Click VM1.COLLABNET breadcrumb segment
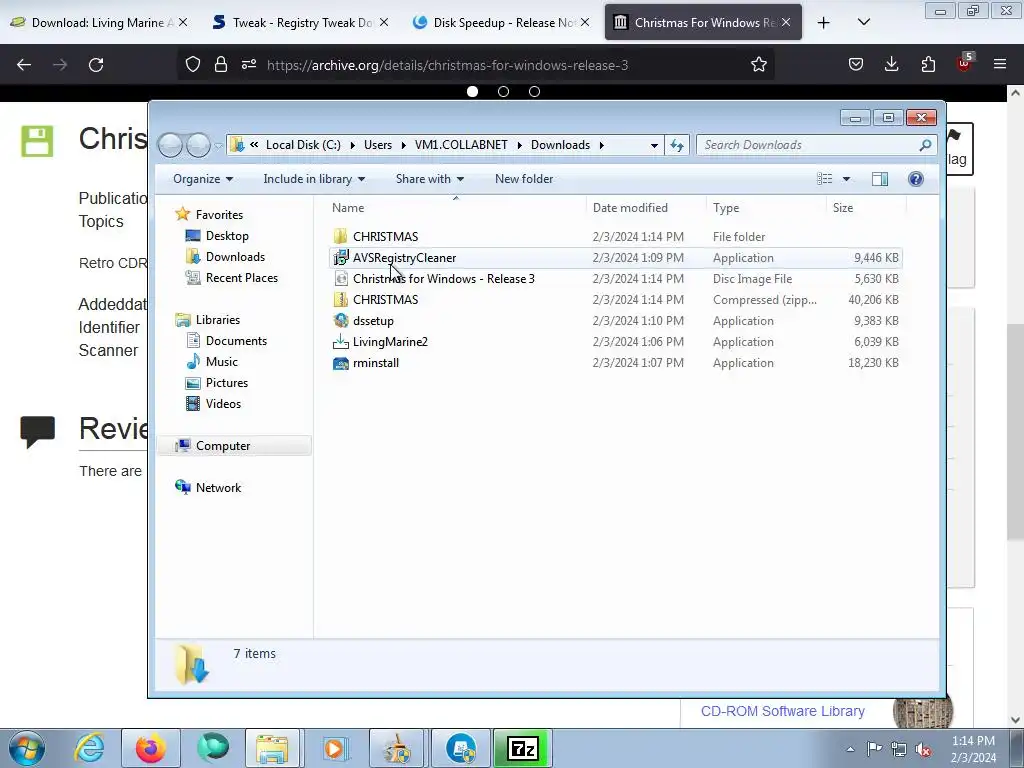Viewport: 1024px width, 768px height. (x=460, y=145)
